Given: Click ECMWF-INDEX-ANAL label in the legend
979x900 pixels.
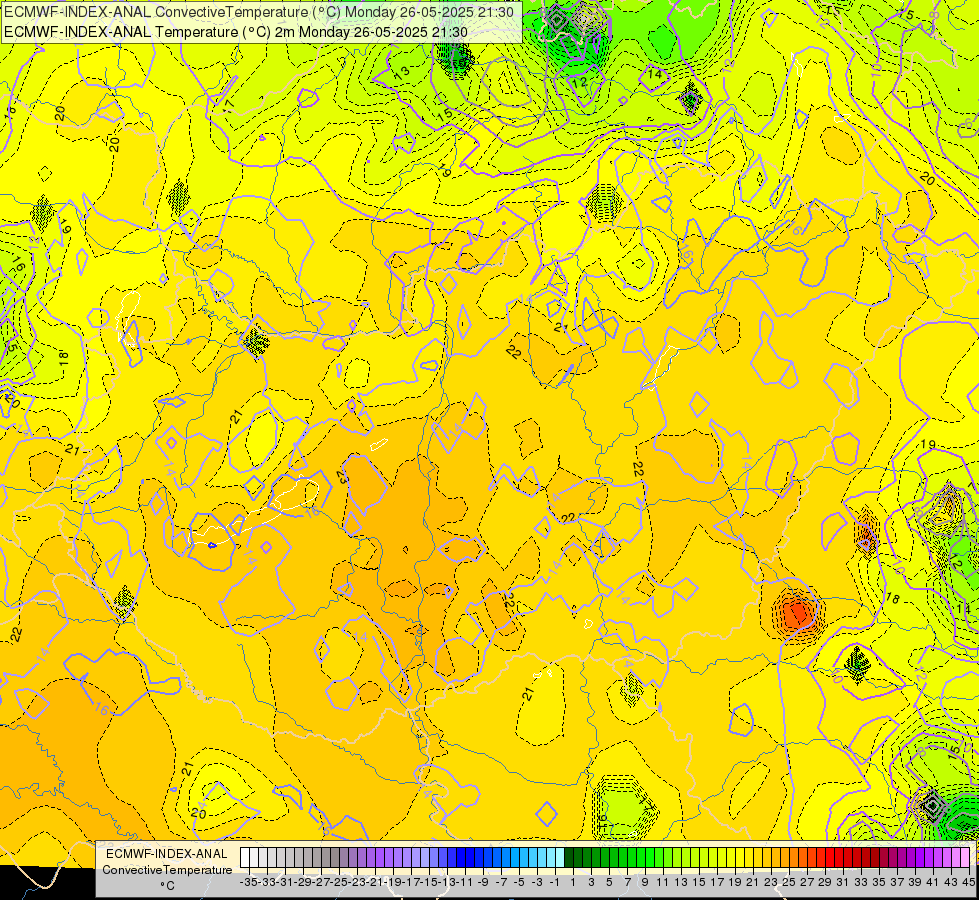Looking at the screenshot, I should click(x=167, y=854).
